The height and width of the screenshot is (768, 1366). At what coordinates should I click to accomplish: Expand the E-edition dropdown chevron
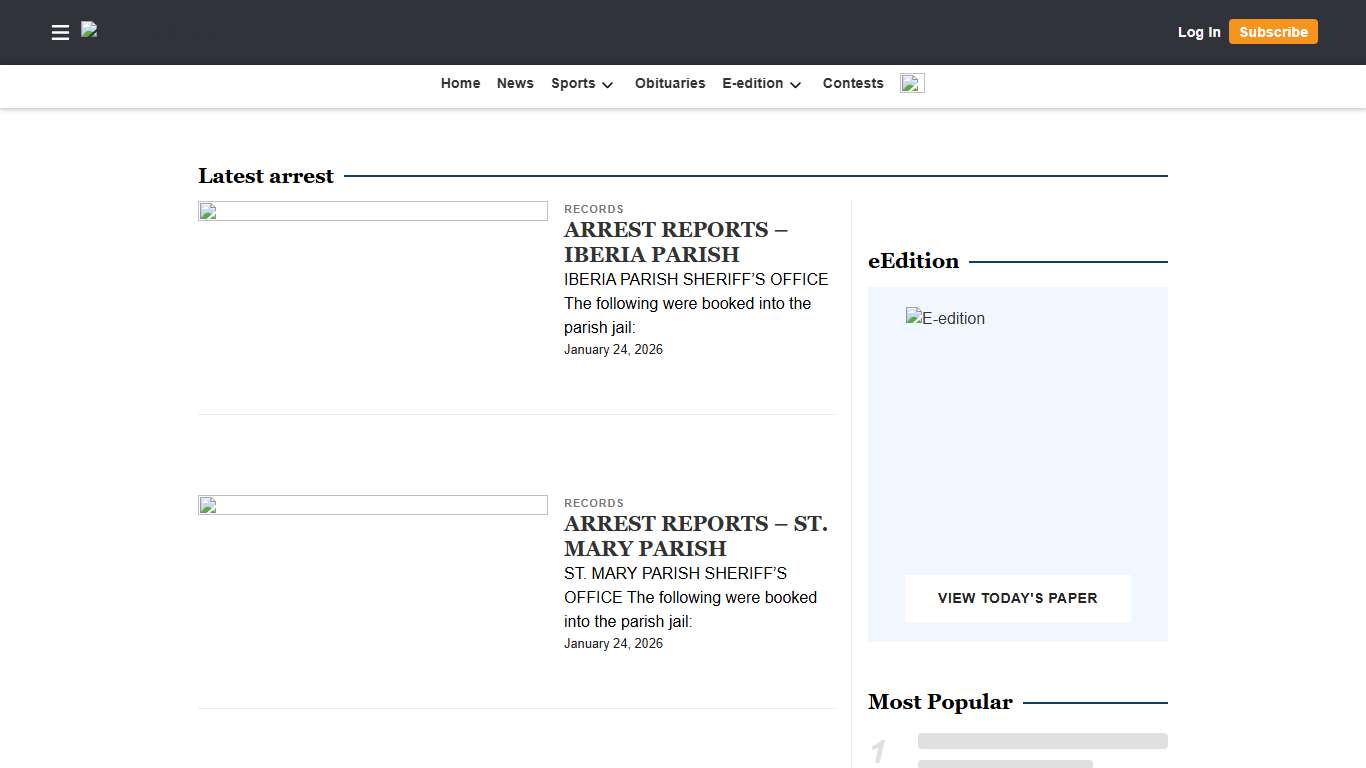pos(795,85)
